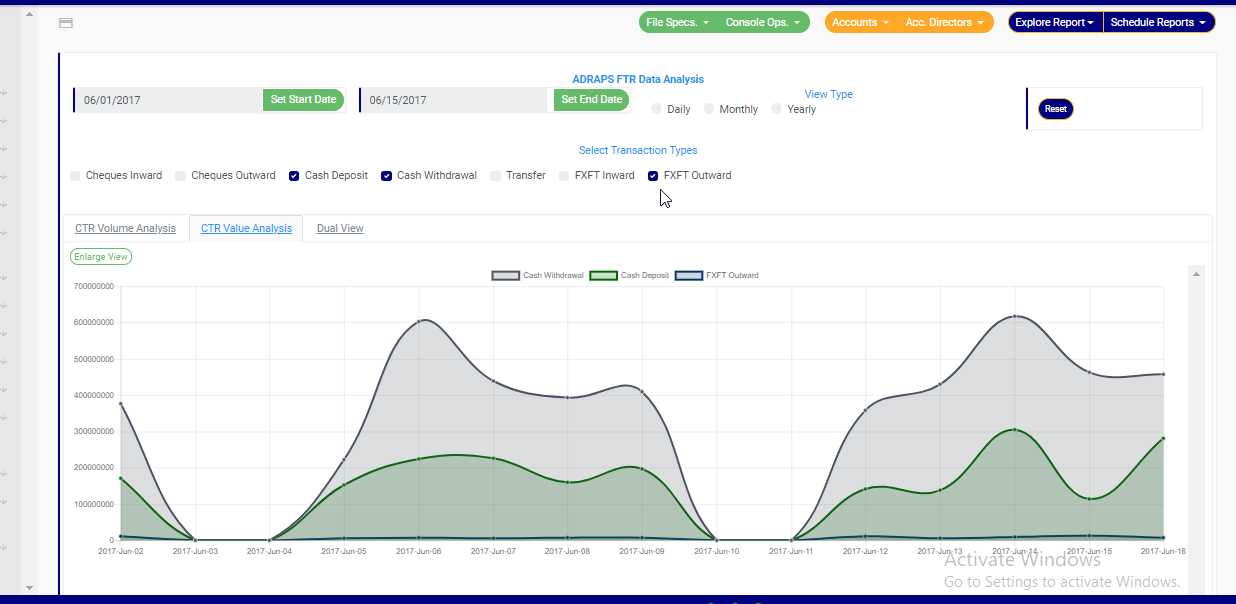Tick the FXFT Inward checkbox
Screen dimensions: 1236x604
564,176
